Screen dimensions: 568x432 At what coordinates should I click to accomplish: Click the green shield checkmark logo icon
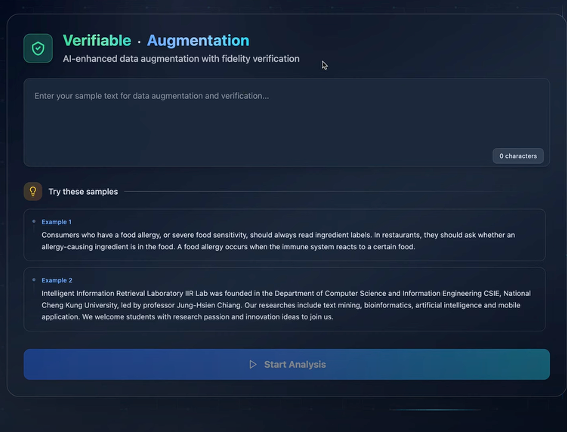[38, 48]
